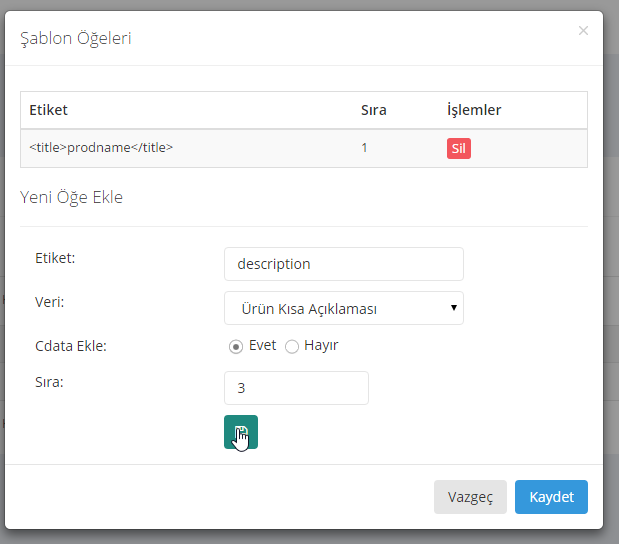Click the Şablon Öğeleri dialog title
This screenshot has height=544, width=619.
[76, 39]
